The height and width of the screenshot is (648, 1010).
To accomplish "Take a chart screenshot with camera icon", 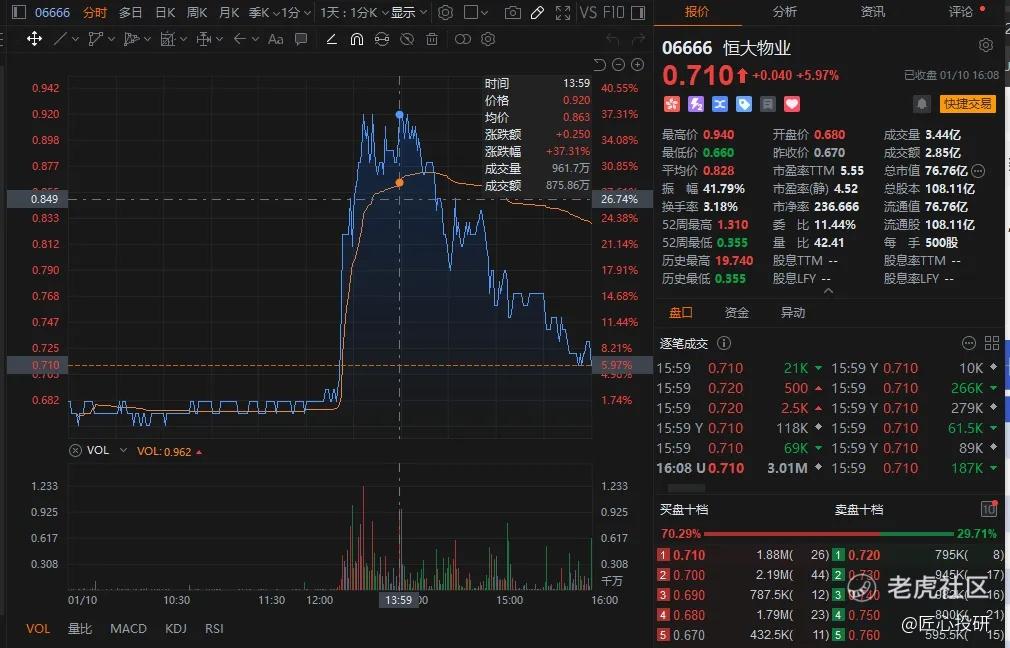I will pyautogui.click(x=513, y=13).
